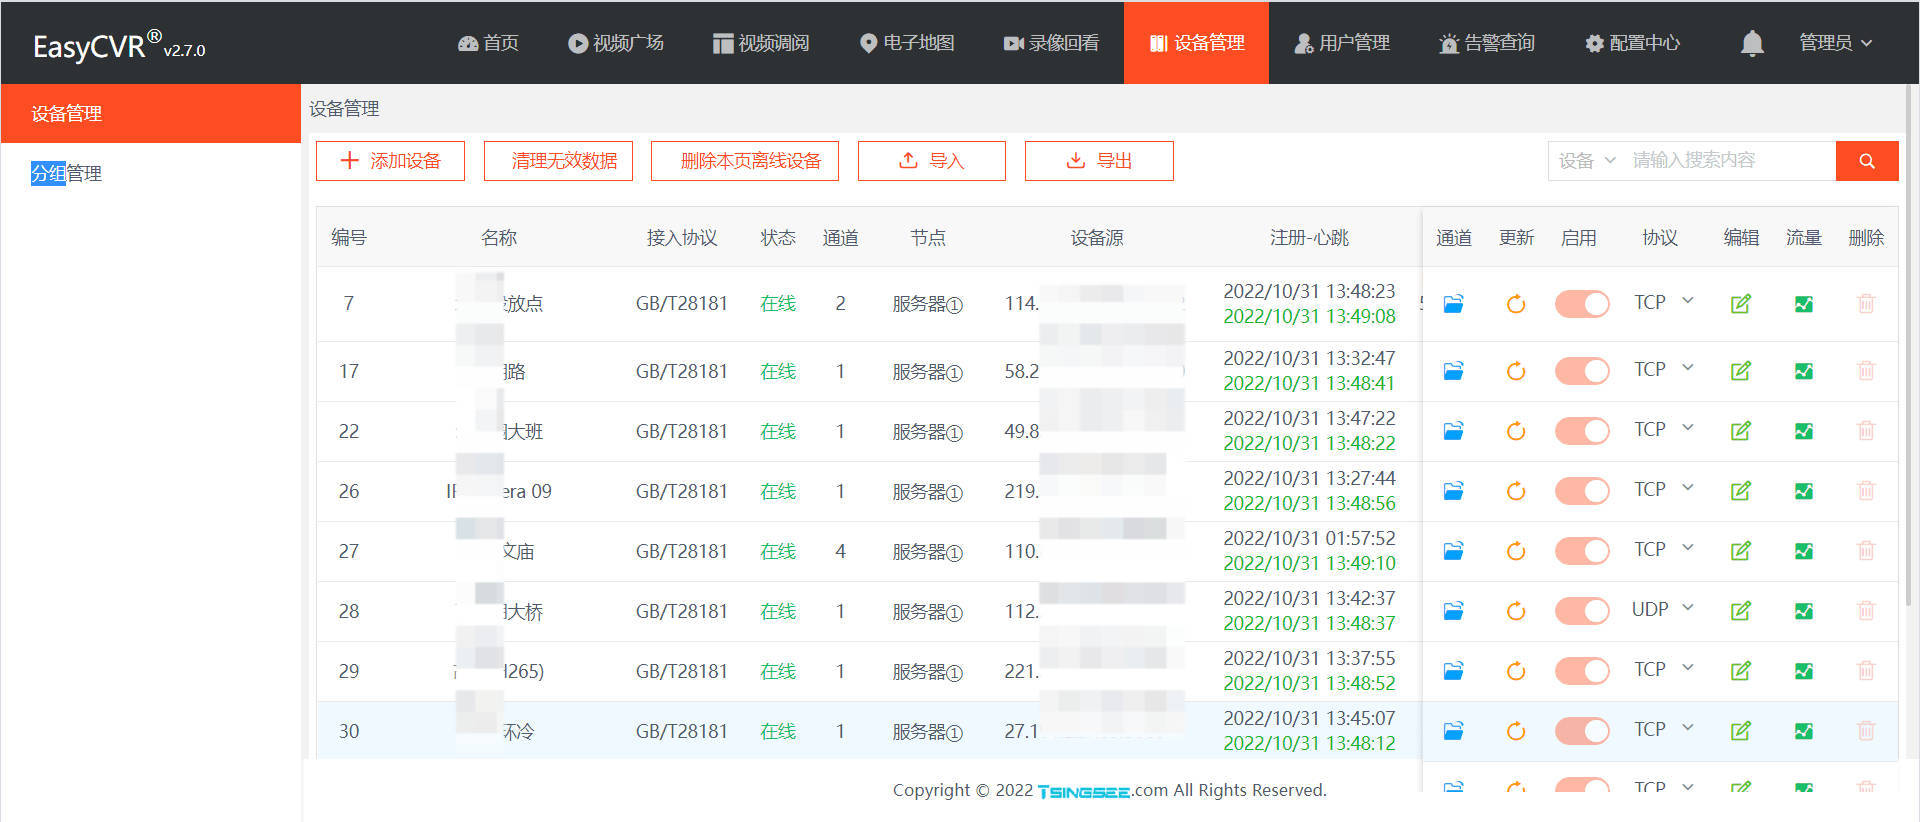Edit device number 7
Viewport: 1920px width, 822px height.
coord(1741,304)
